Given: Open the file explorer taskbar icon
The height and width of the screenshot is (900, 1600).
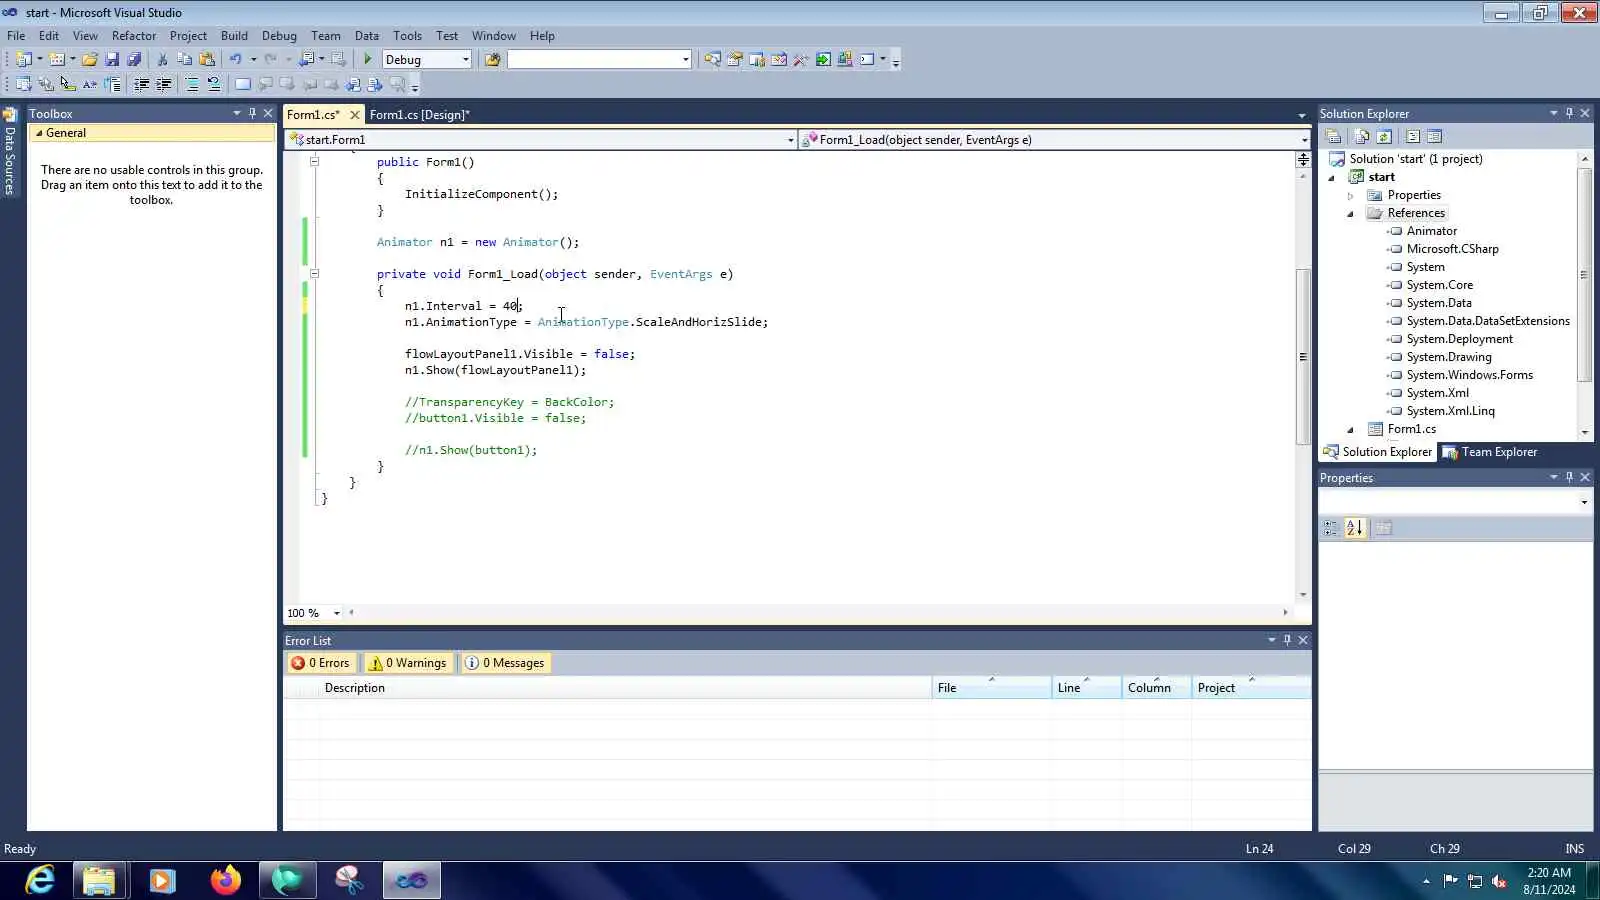Looking at the screenshot, I should (99, 880).
